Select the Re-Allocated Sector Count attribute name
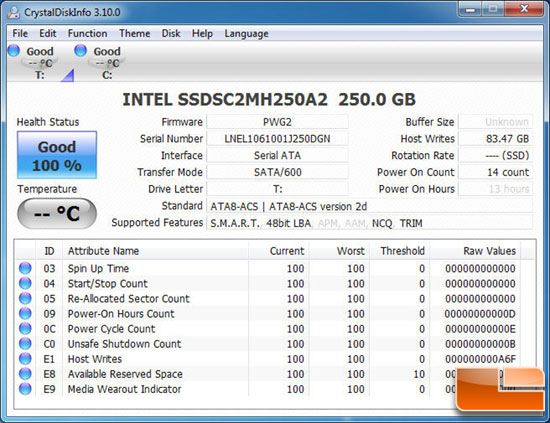 [x=128, y=299]
